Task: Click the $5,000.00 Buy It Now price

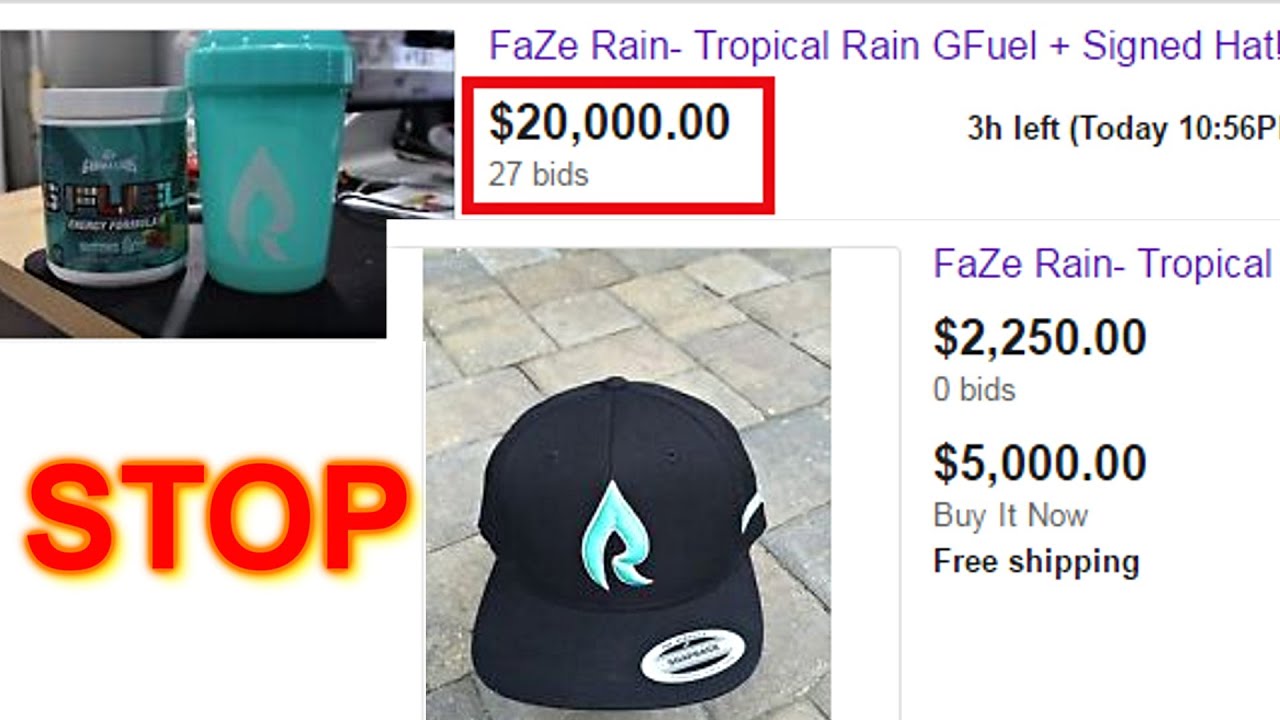Action: (1040, 463)
